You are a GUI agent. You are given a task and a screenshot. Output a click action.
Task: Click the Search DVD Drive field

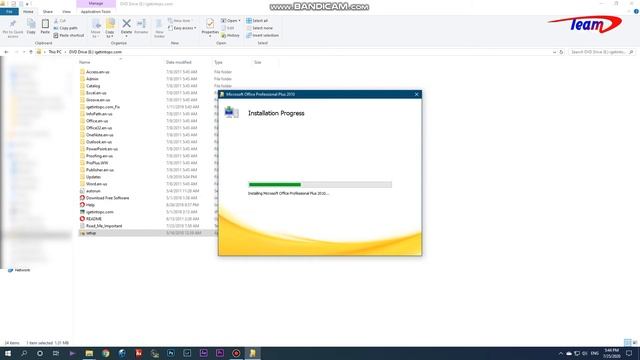tap(601, 52)
